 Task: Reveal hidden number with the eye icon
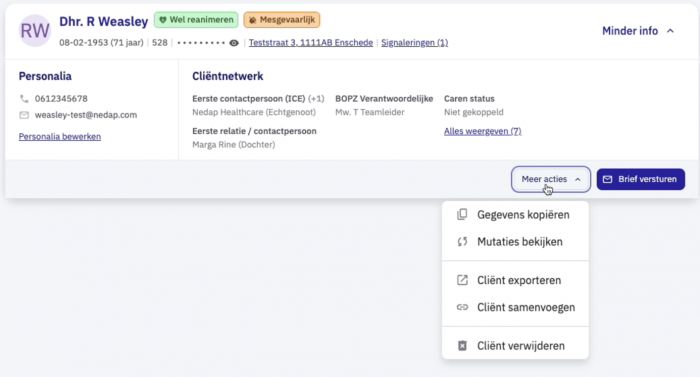[234, 43]
